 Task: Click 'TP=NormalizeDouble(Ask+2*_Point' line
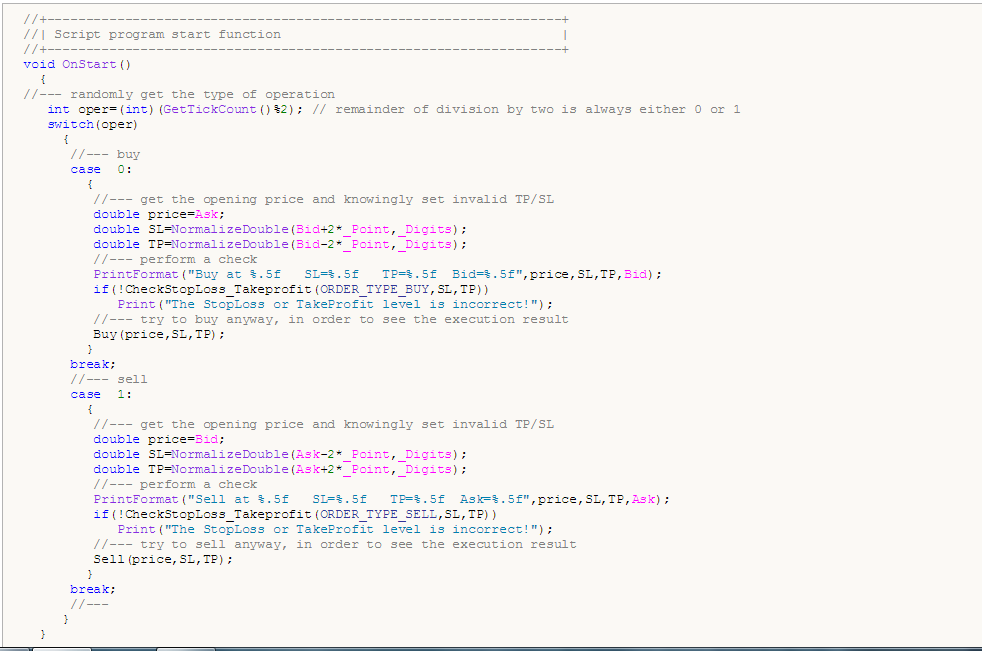[x=280, y=469]
